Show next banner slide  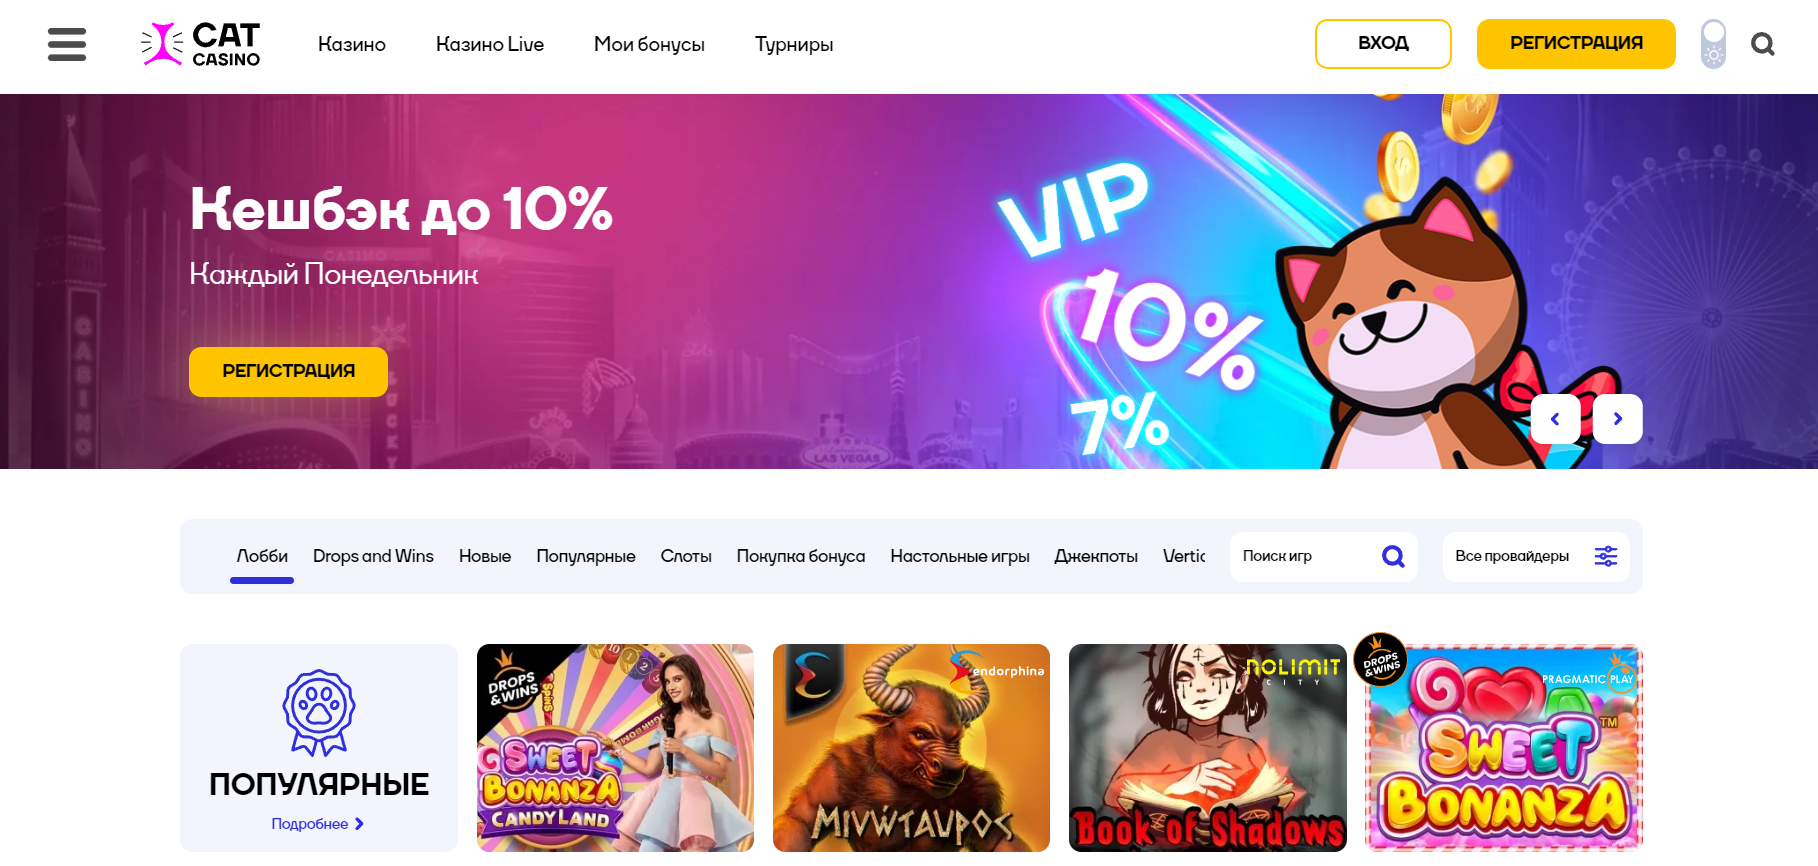pos(1618,419)
